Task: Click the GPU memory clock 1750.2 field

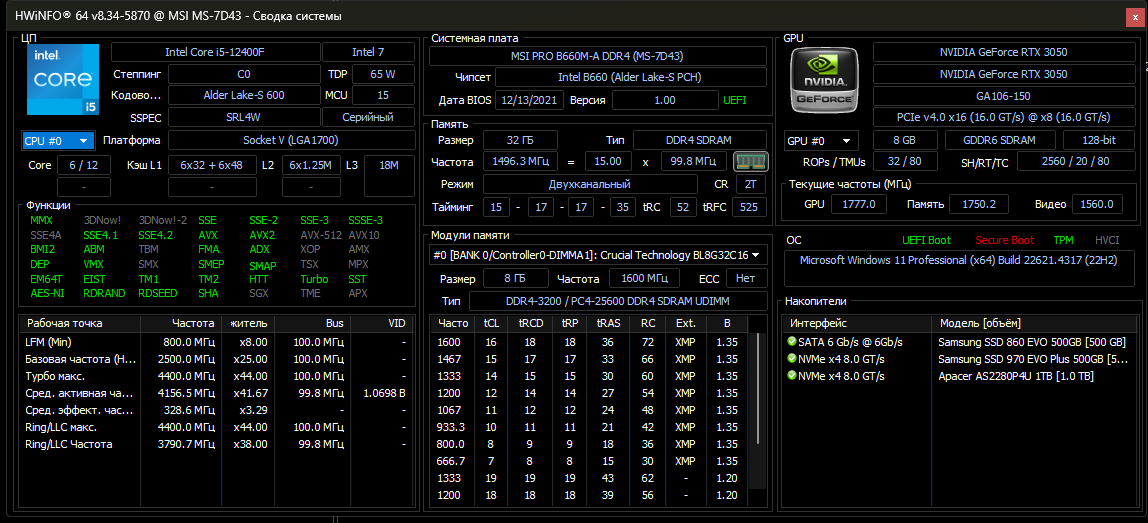Action: pyautogui.click(x=979, y=204)
